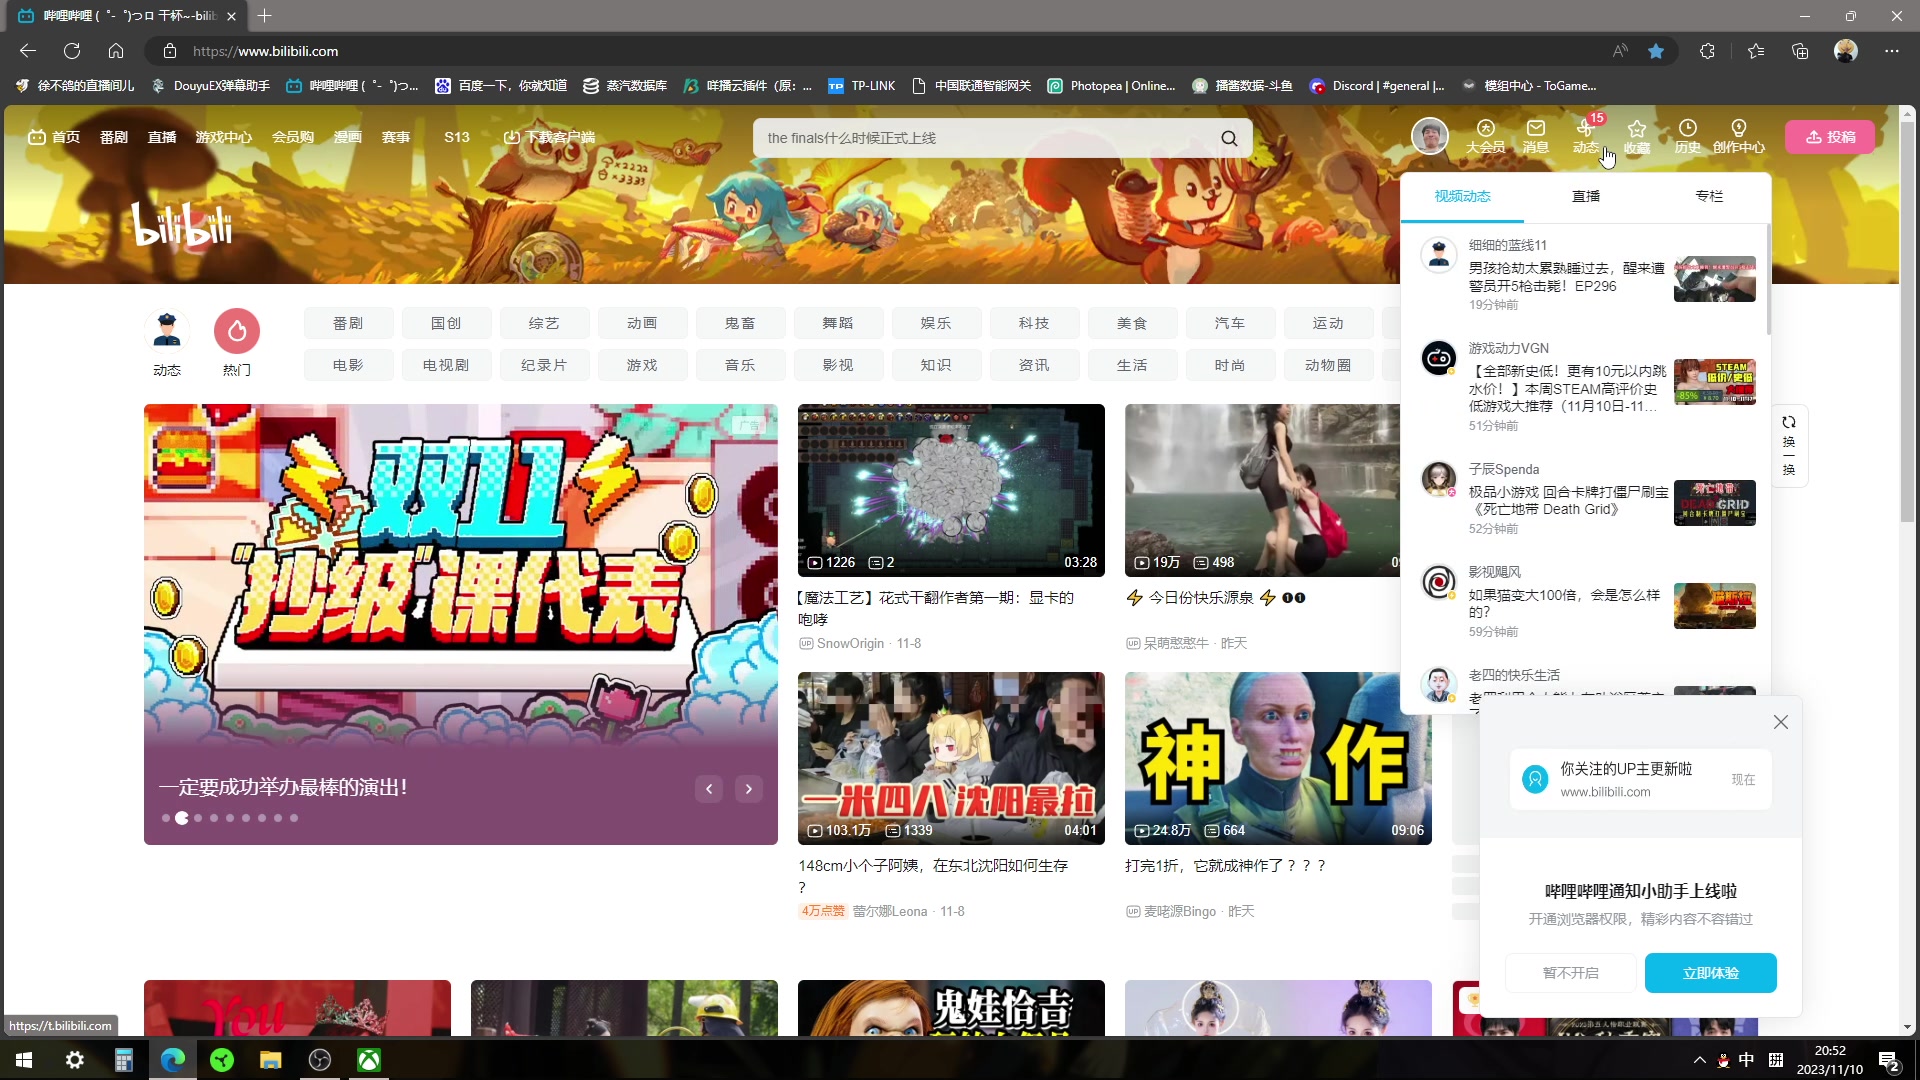Open the 历史 history clock icon
Image resolution: width=1920 pixels, height=1080 pixels.
click(1688, 137)
